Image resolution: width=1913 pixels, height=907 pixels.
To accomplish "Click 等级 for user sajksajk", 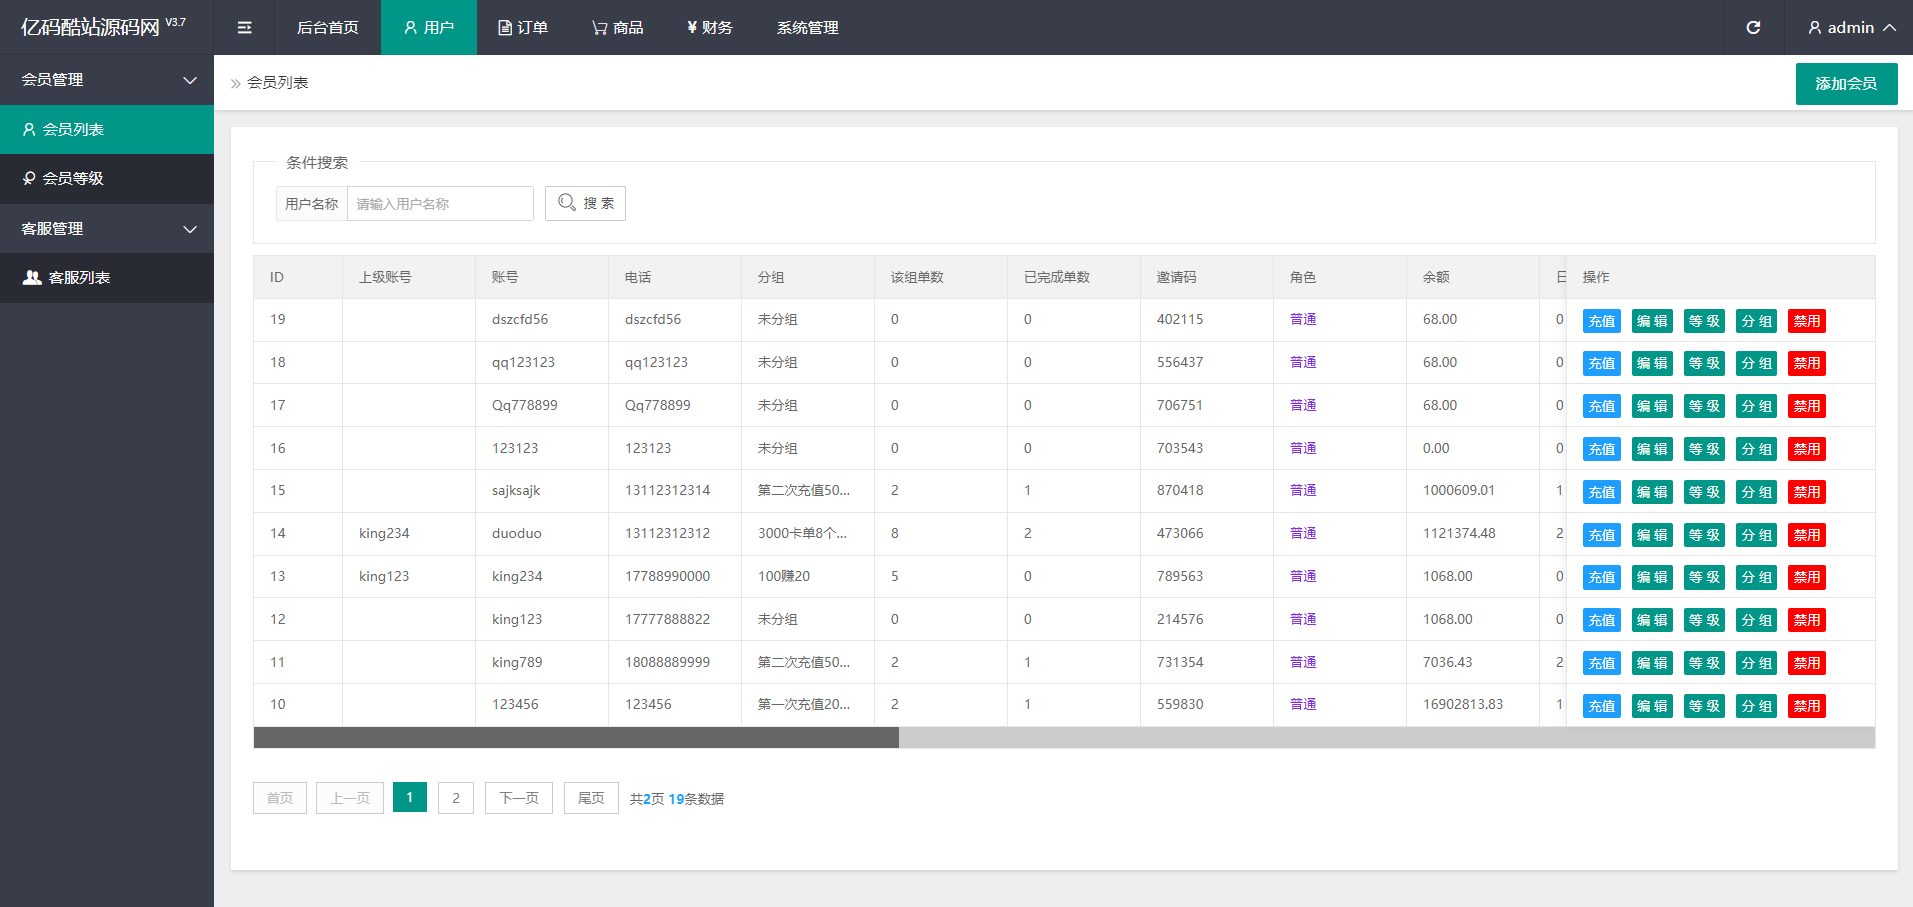I will tap(1704, 492).
